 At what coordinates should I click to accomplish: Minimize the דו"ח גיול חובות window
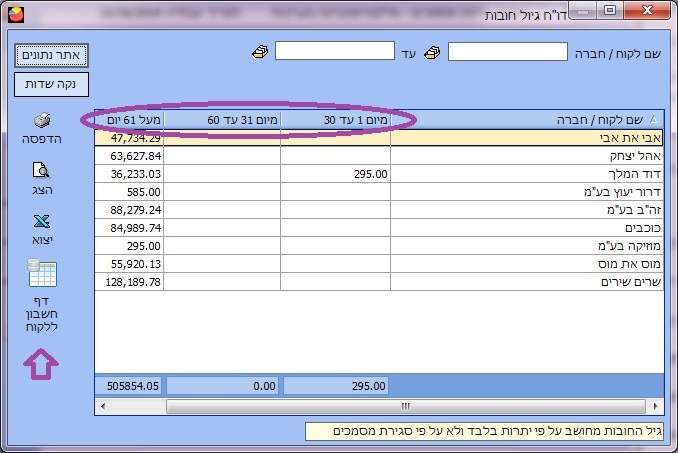[x=583, y=11]
